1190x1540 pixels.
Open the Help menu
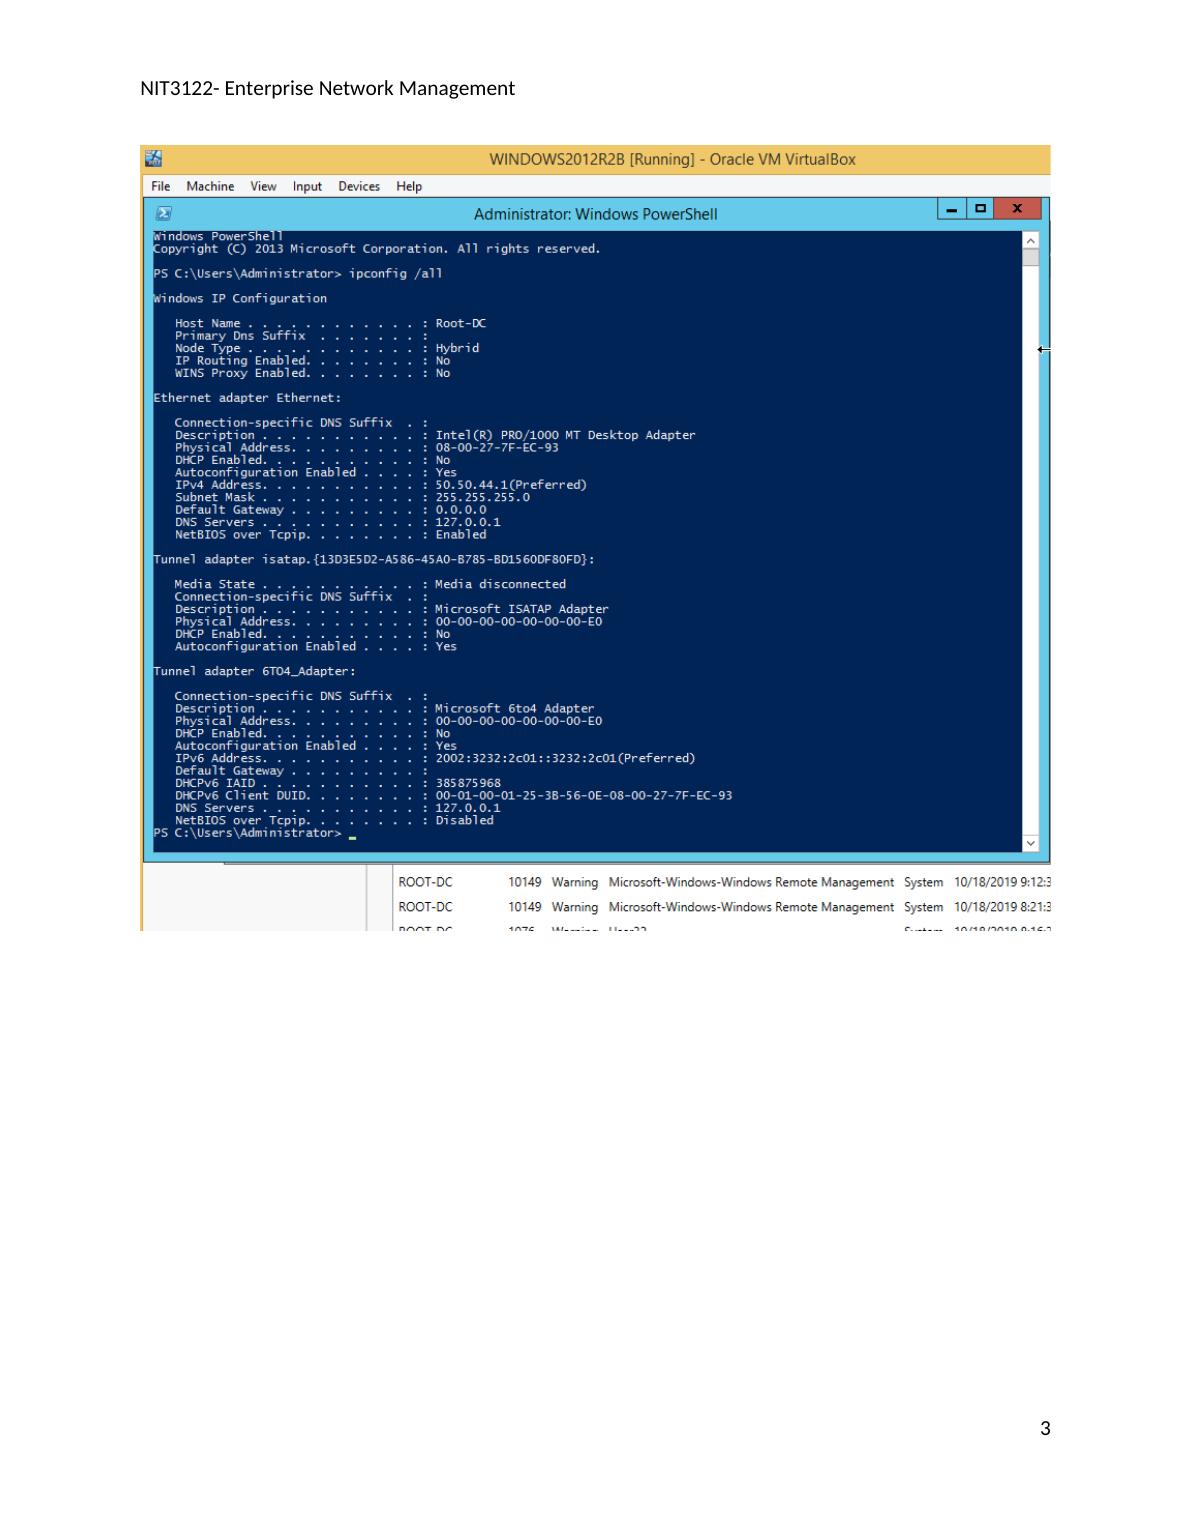409,186
